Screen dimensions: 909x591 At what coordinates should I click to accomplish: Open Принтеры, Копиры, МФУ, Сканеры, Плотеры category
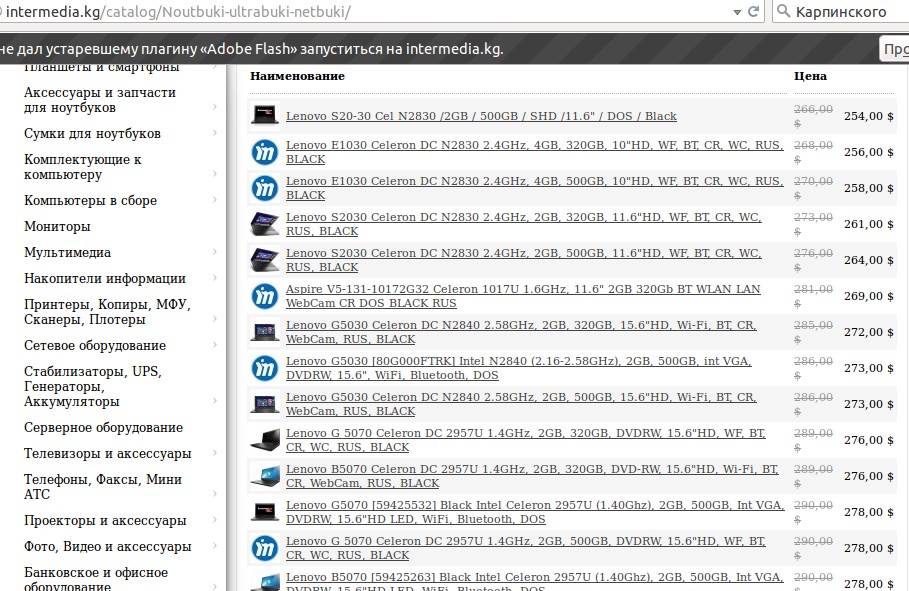[107, 312]
